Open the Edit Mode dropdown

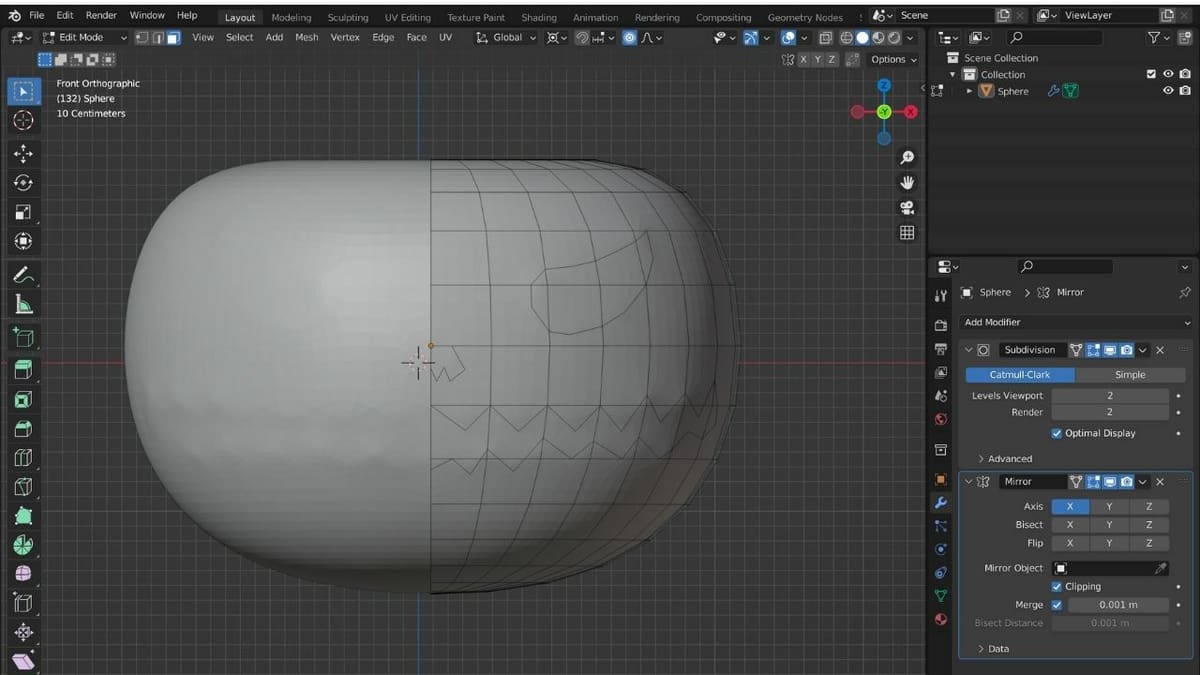click(x=84, y=37)
